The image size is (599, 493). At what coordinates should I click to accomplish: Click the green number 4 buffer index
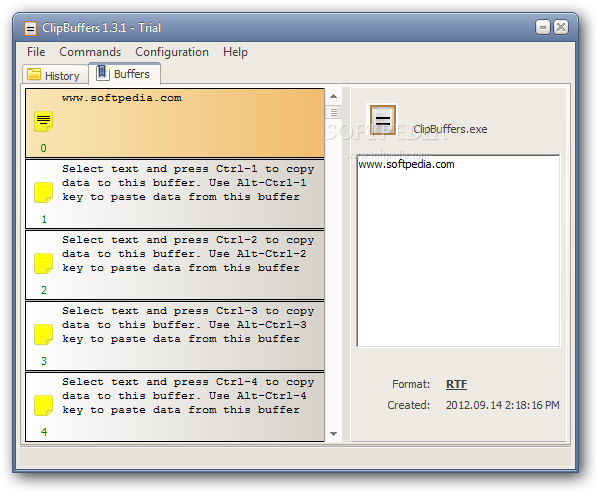(x=44, y=432)
